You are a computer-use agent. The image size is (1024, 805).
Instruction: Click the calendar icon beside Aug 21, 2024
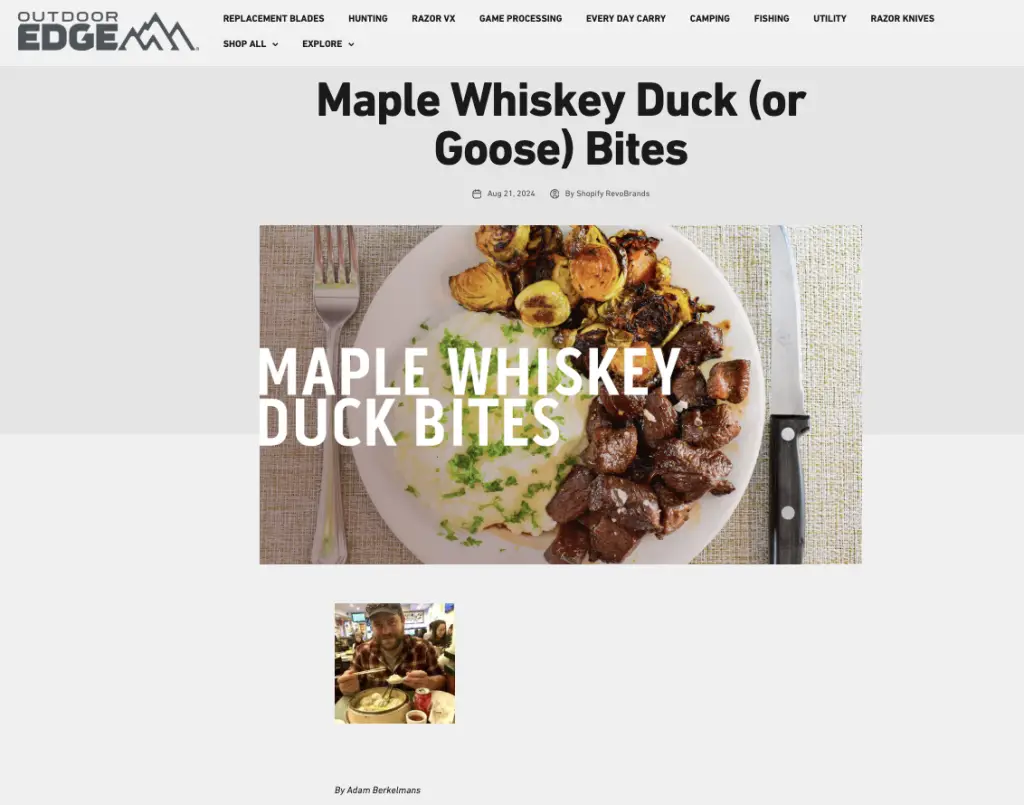coord(477,194)
